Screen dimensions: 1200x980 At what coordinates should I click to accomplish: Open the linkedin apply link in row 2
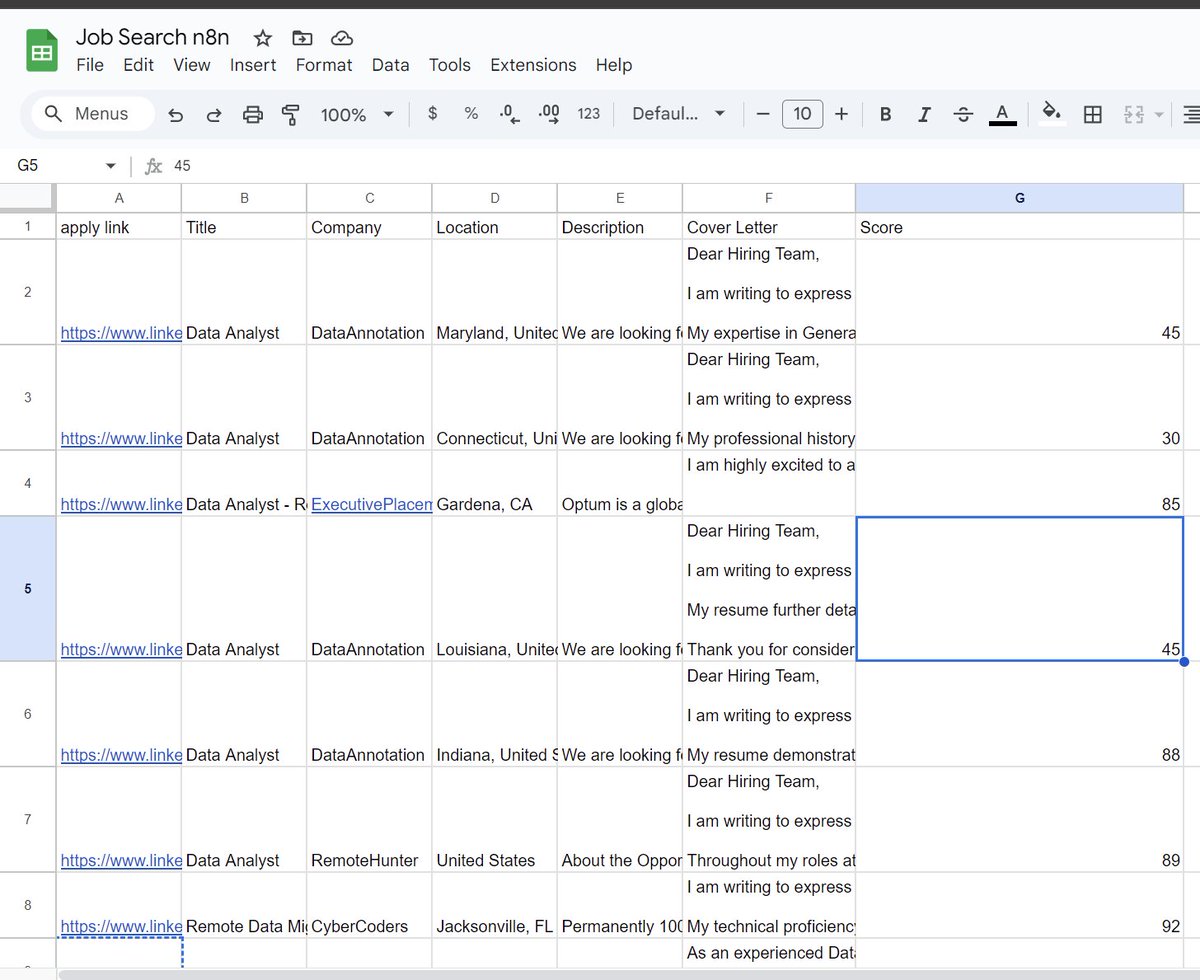tap(121, 333)
